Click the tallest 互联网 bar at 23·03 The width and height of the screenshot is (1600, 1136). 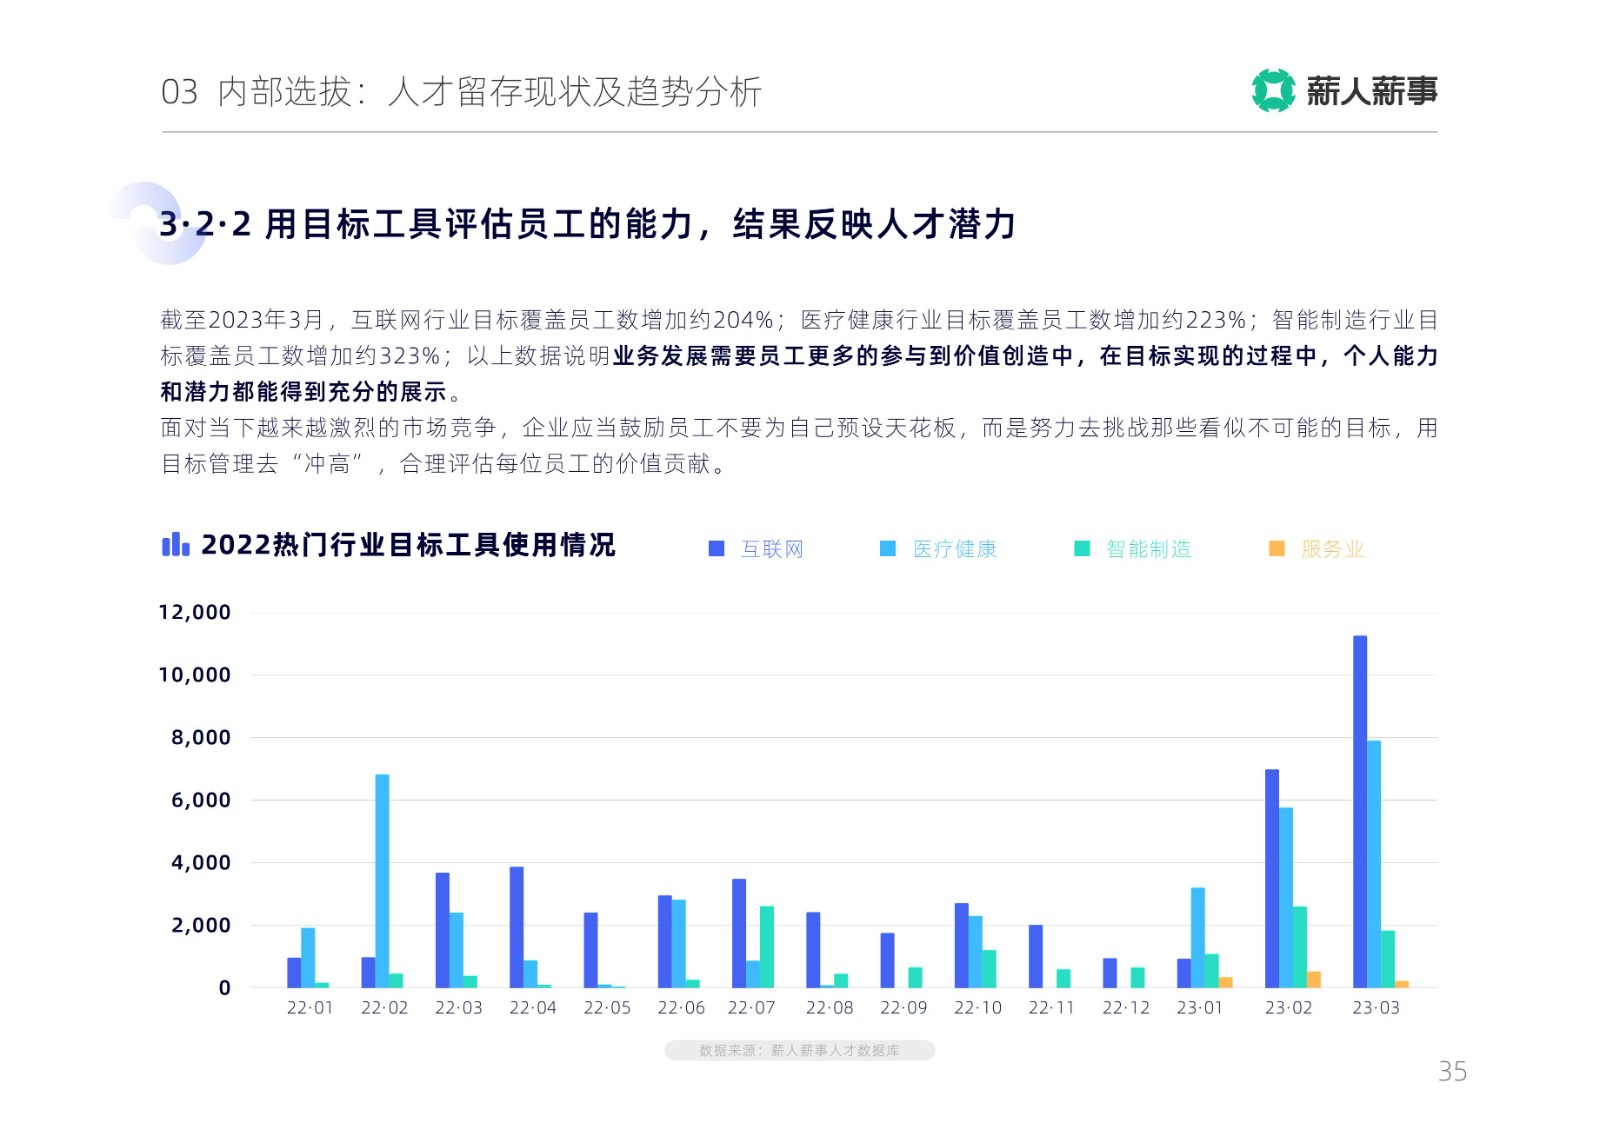(x=1360, y=812)
